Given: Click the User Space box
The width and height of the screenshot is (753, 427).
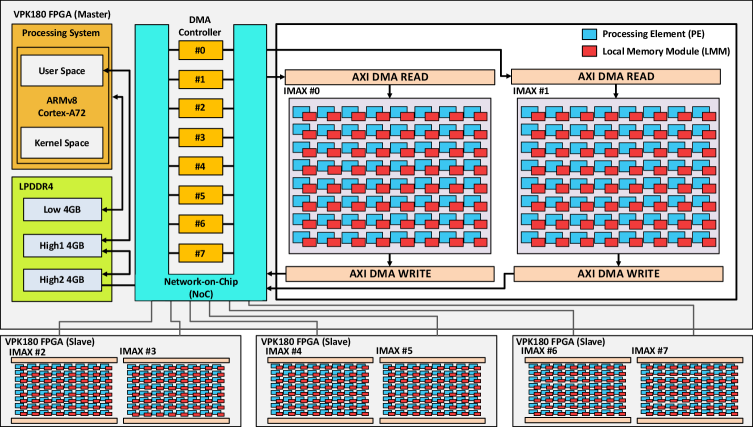Looking at the screenshot, I should [x=61, y=71].
